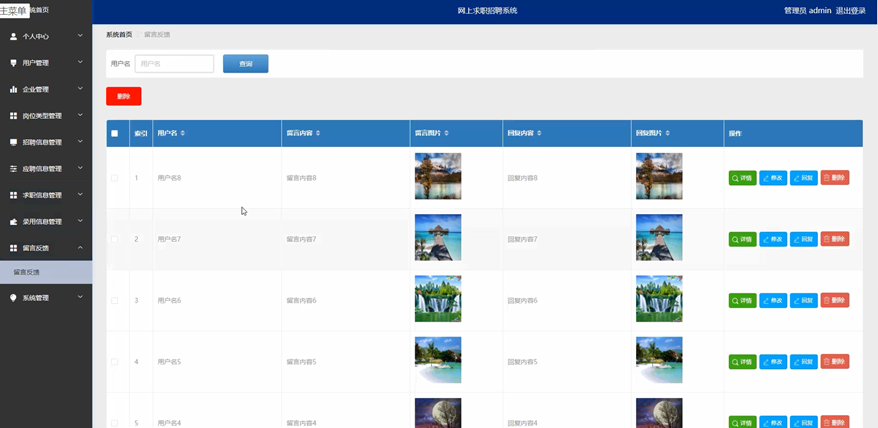The width and height of the screenshot is (878, 428).
Task: Check the checkbox for row 用户名8
Action: point(115,178)
